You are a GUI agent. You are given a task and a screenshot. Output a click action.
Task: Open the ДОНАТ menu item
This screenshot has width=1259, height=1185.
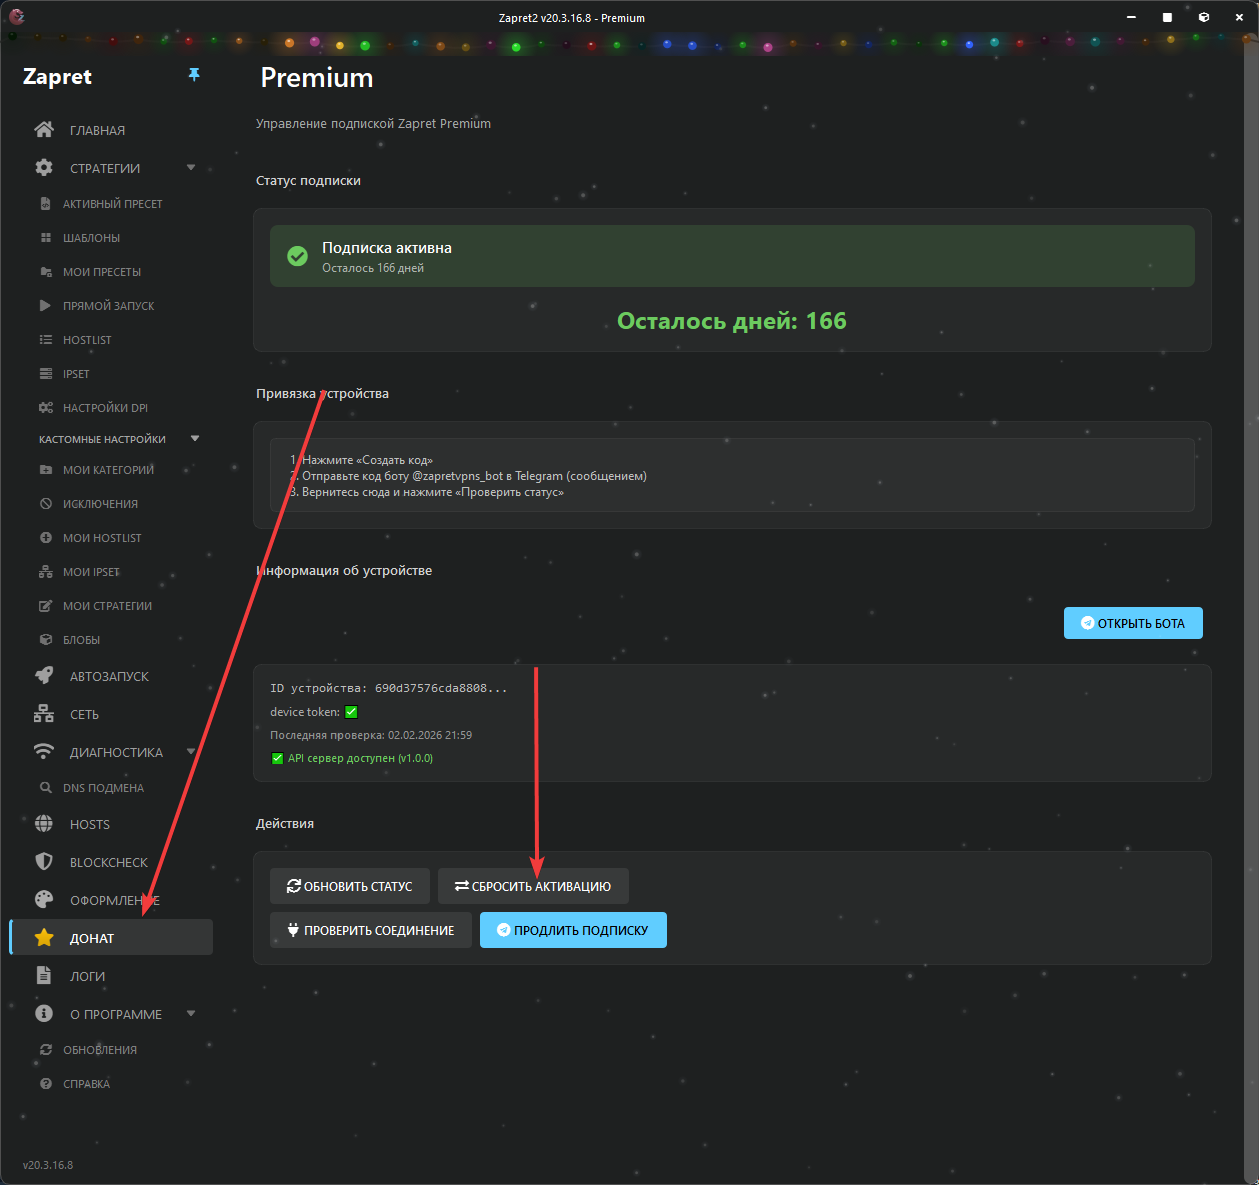[x=111, y=938]
